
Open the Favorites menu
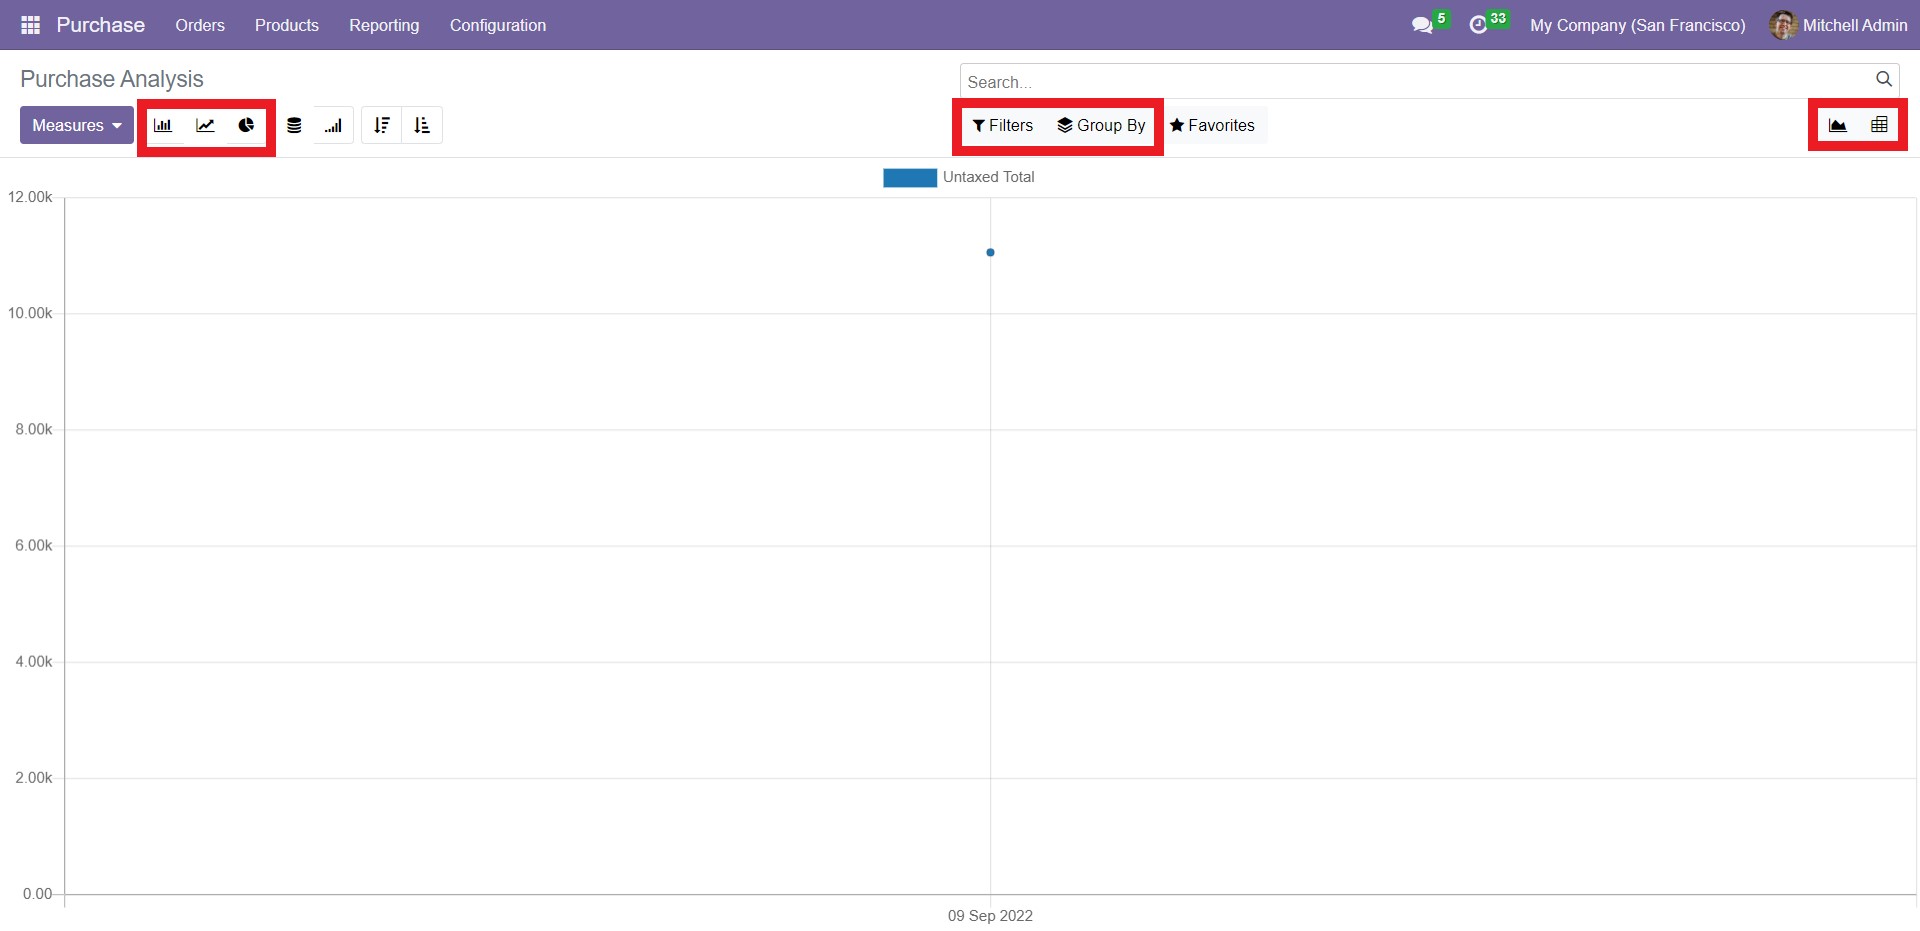tap(1212, 125)
